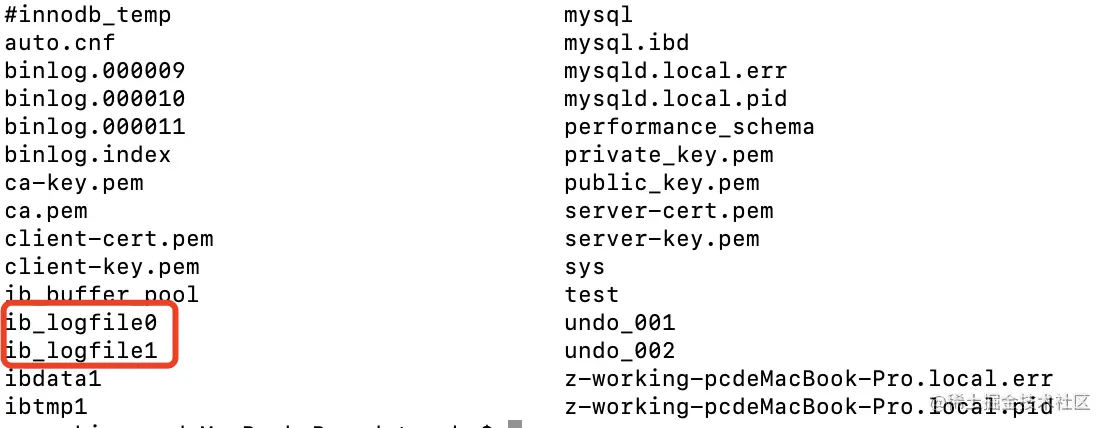Click the #innodb_temp directory name

click(x=88, y=15)
